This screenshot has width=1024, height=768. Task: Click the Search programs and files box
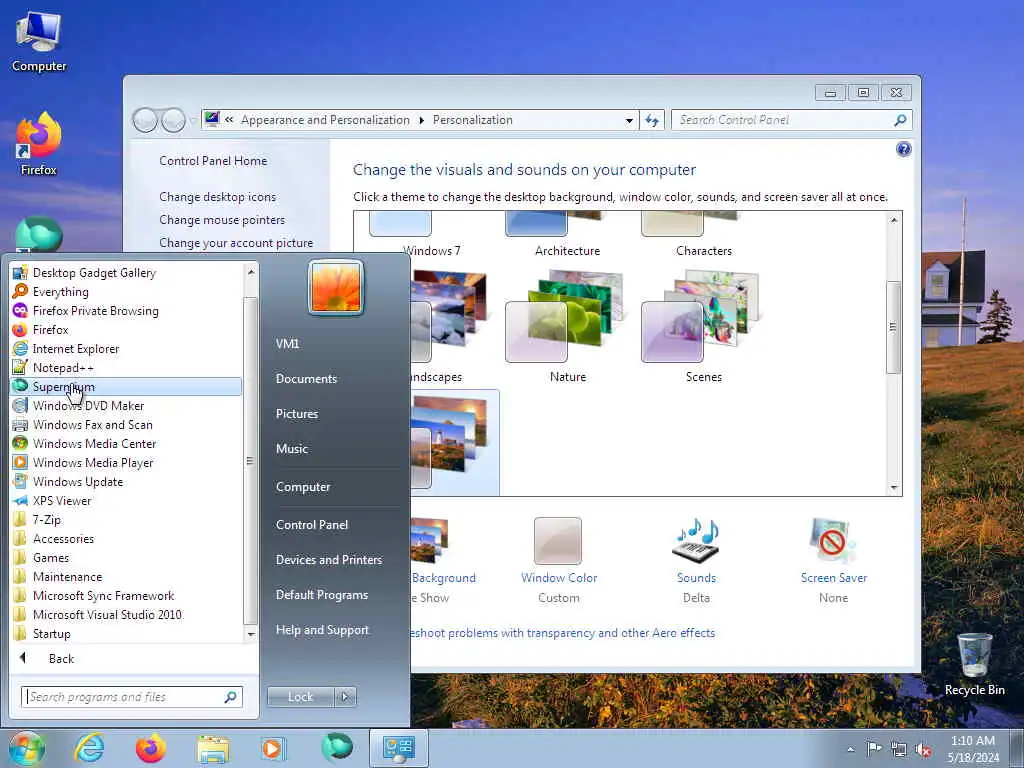pyautogui.click(x=131, y=697)
